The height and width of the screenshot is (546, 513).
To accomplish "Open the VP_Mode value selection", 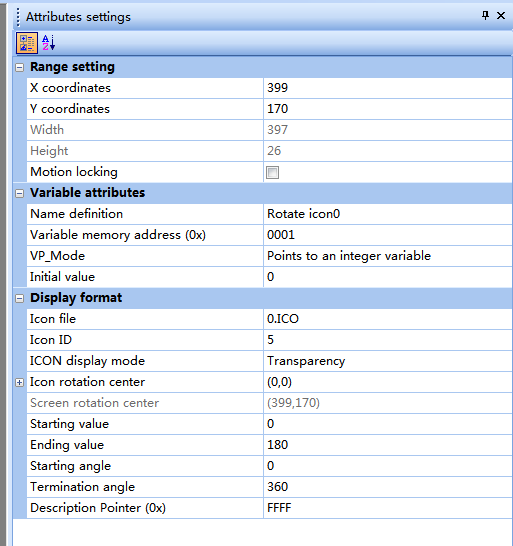I will 388,256.
